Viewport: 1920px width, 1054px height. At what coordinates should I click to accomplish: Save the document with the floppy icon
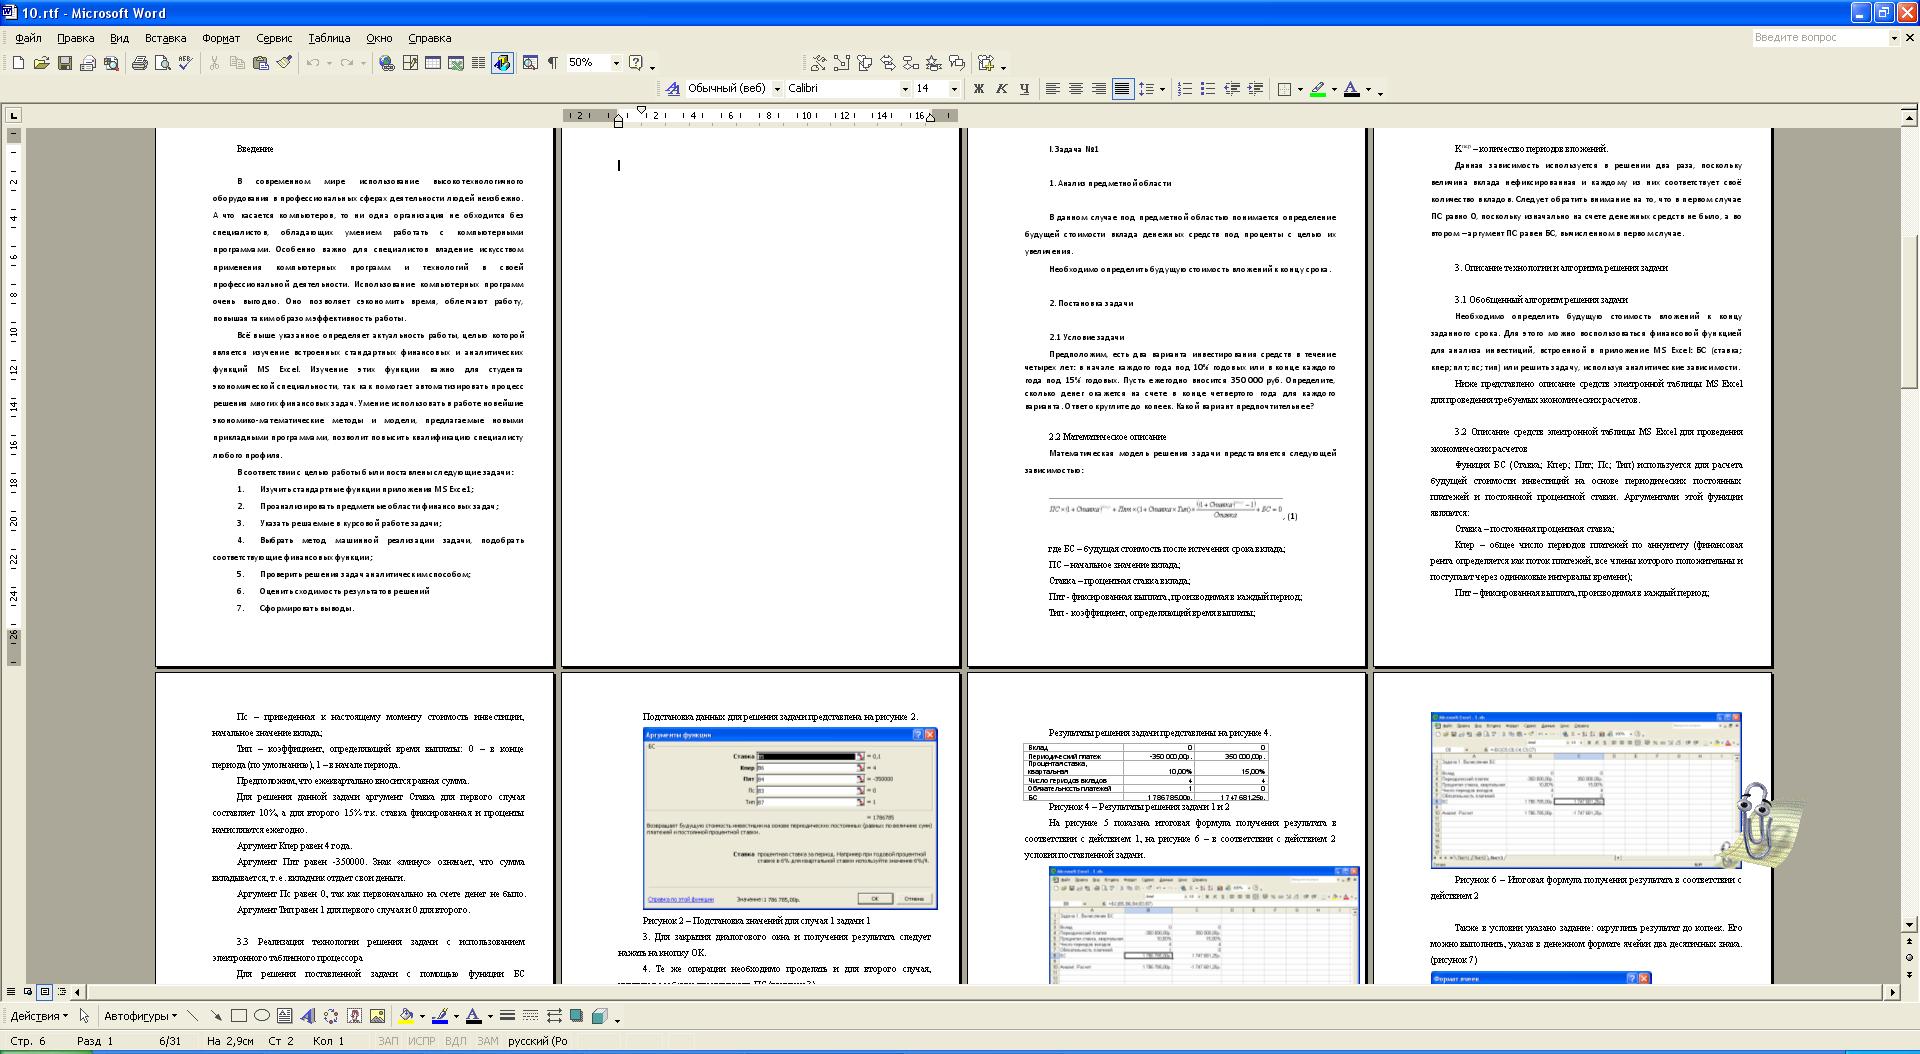click(x=65, y=63)
